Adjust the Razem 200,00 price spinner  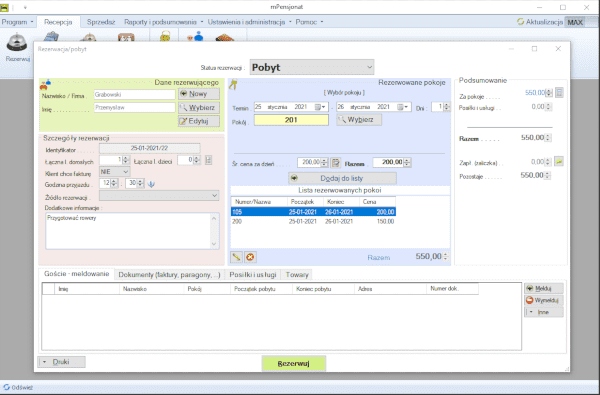click(407, 163)
